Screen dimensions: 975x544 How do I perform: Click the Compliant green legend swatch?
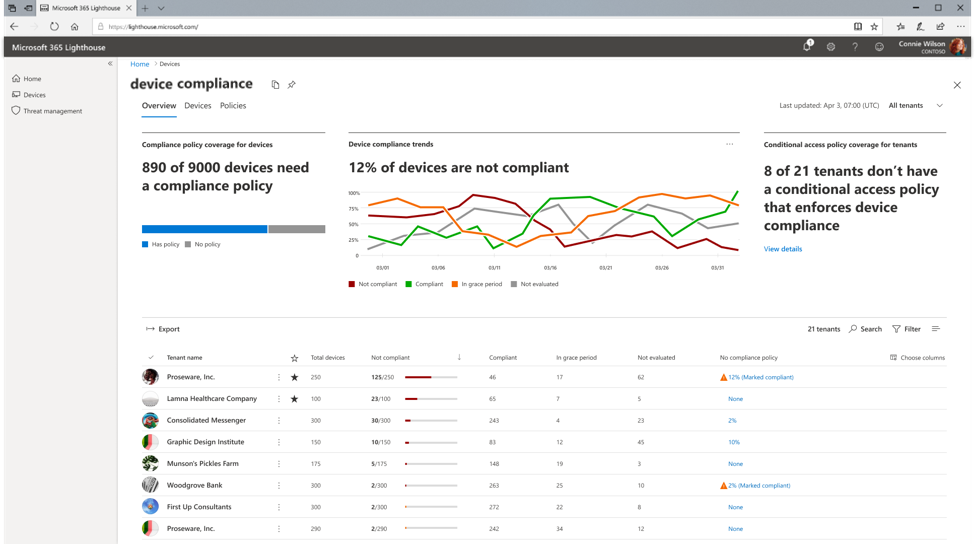(409, 284)
